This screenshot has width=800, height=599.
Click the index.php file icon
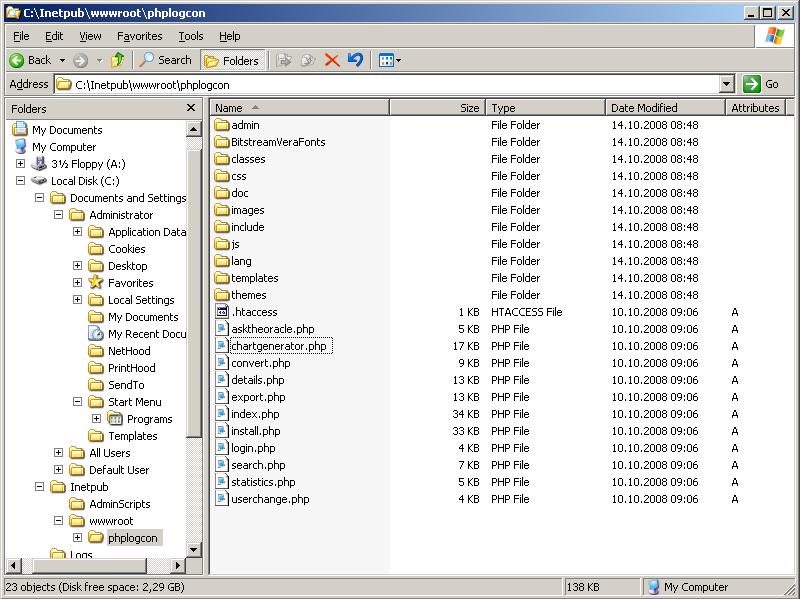(222, 414)
